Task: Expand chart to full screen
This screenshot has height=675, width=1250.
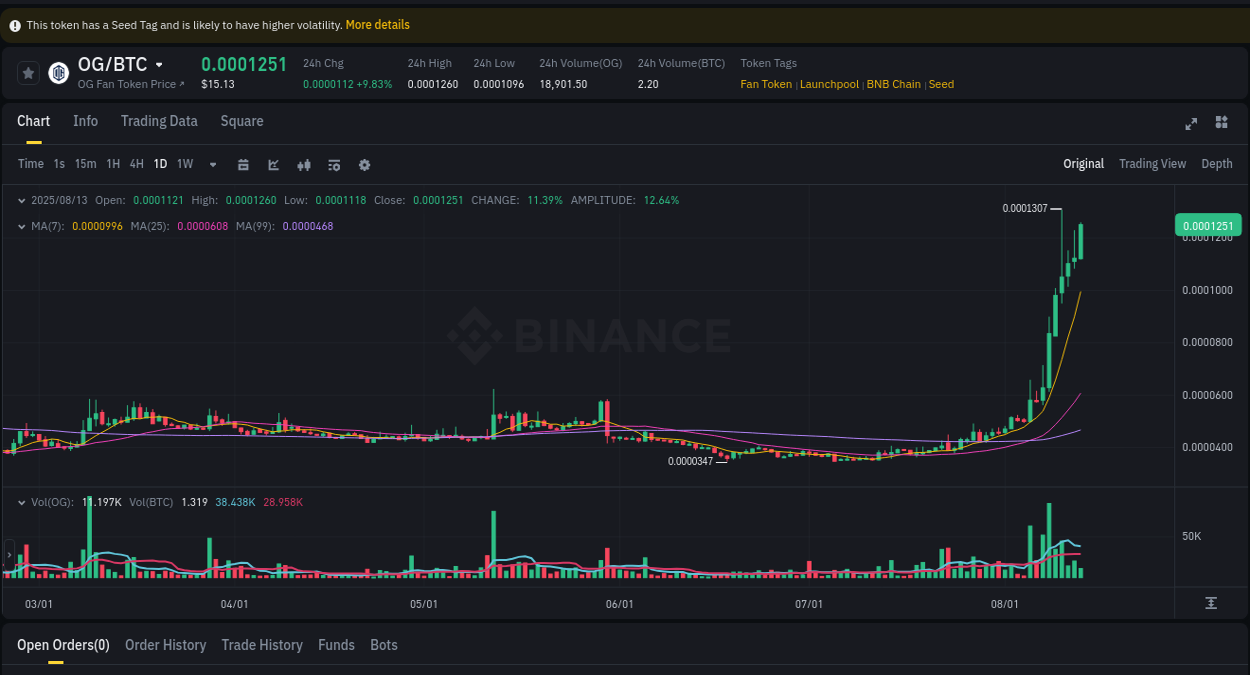Action: [x=1191, y=123]
